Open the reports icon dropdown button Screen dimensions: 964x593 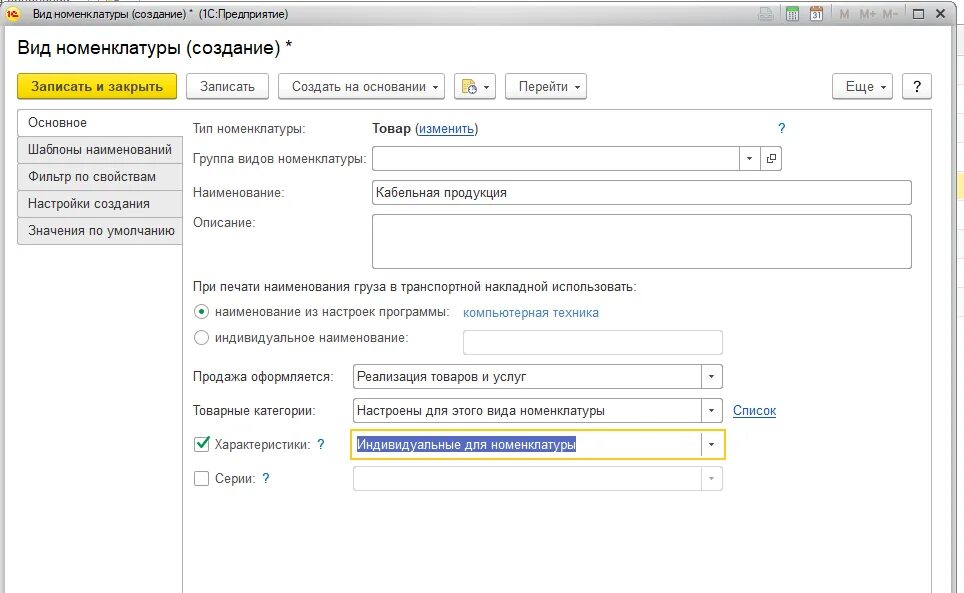[x=475, y=87]
